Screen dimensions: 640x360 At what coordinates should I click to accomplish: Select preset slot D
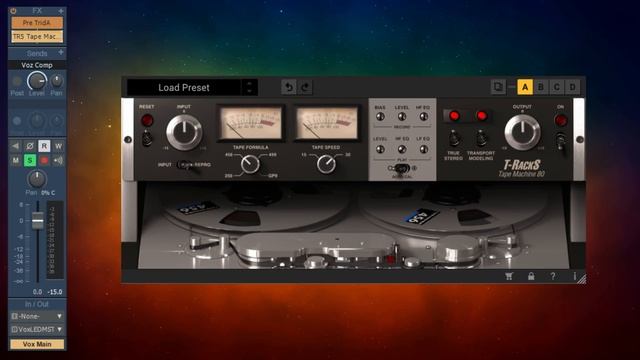point(572,87)
